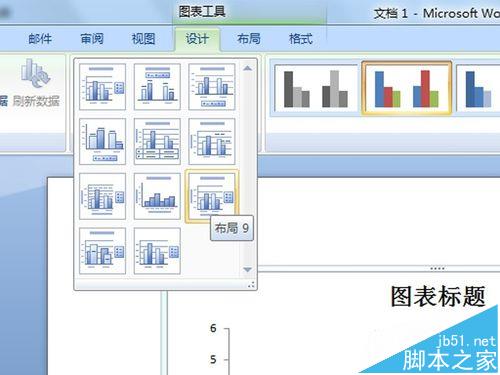Image resolution: width=500 pixels, height=375 pixels.
Task: Open the 邮件 (Mailings) tab
Action: click(x=40, y=39)
